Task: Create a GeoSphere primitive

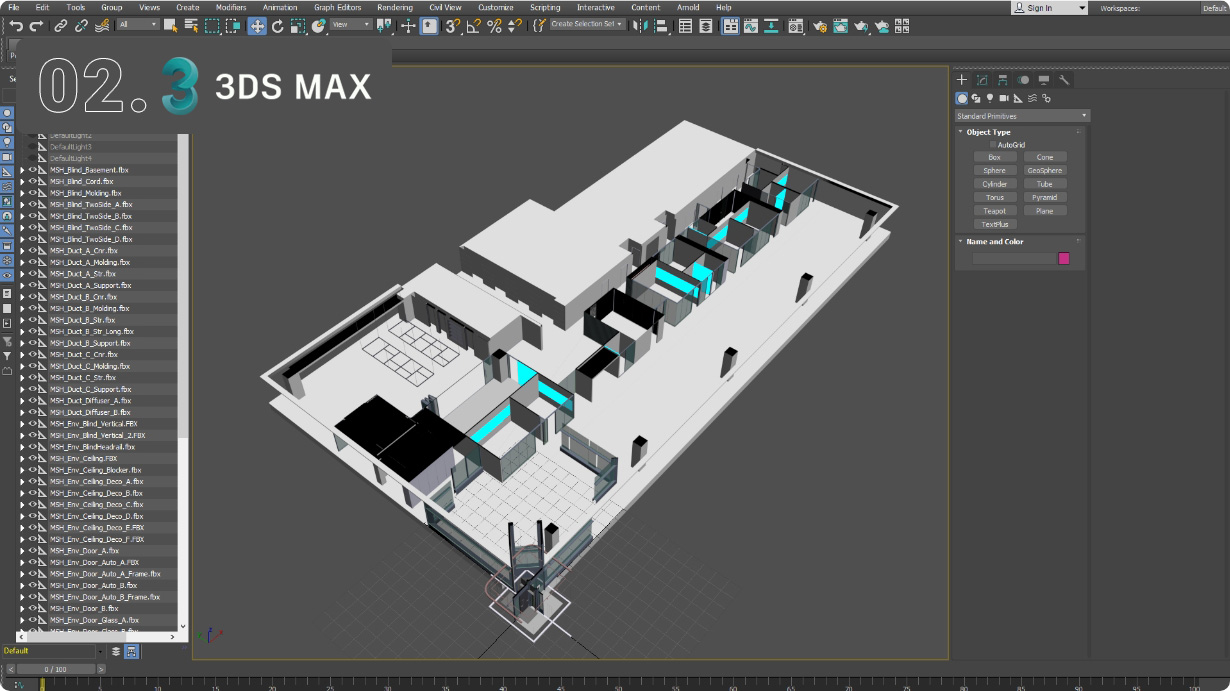Action: pos(1045,170)
